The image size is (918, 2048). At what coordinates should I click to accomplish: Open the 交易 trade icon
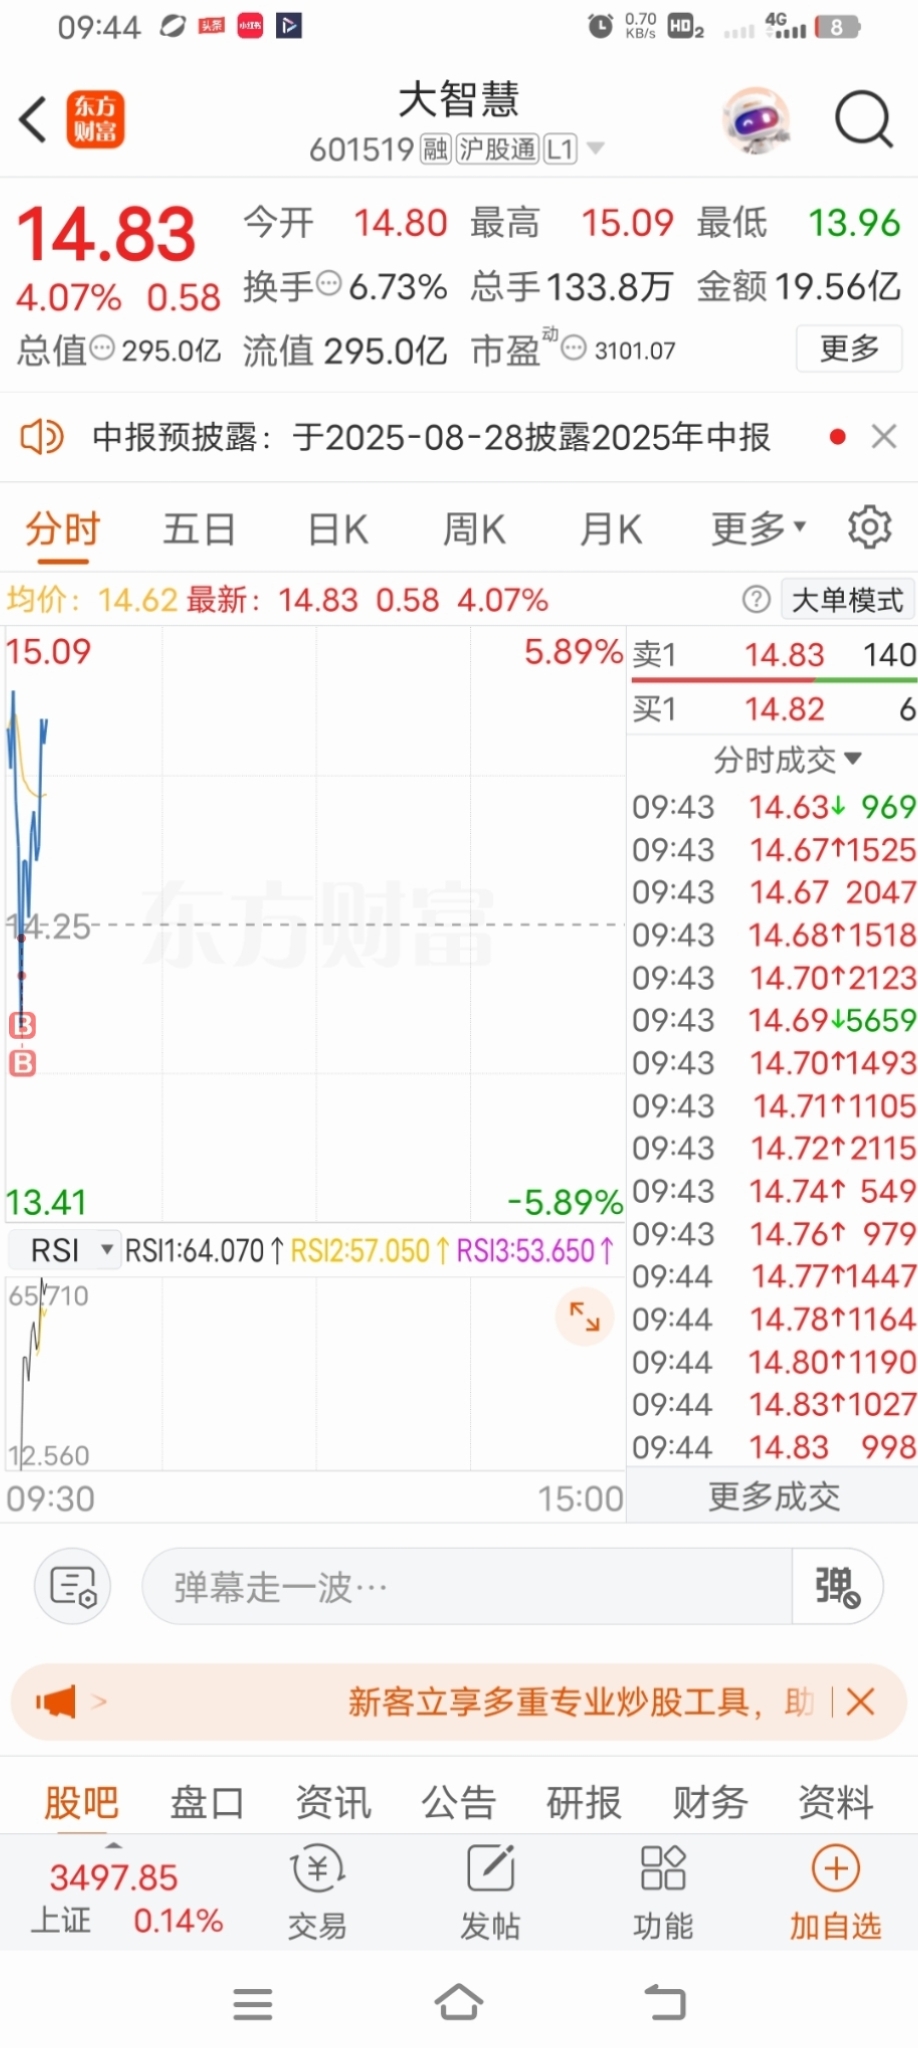(317, 1892)
